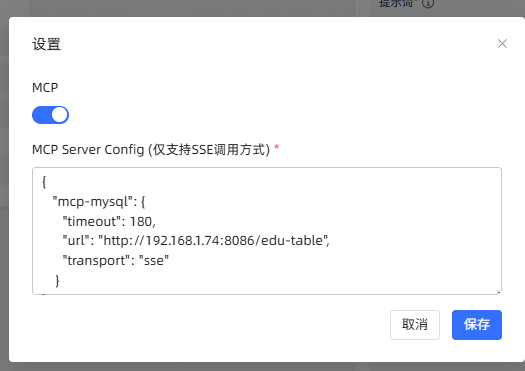525x371 pixels.
Task: Click the 180 timeout number value
Action: [141, 221]
